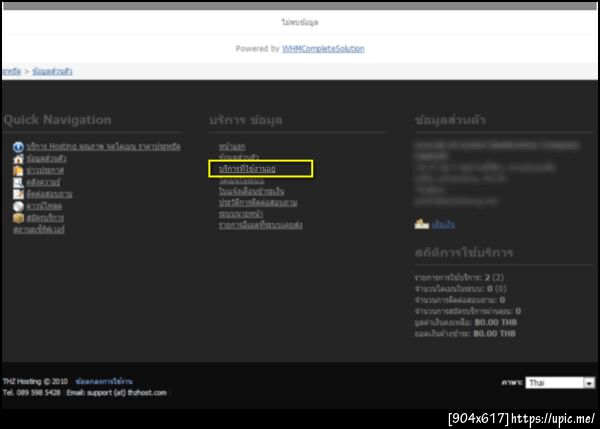
Task: Click the จำนวนโดเมนในระบบ: 0 (0) statistic
Action: (x=460, y=289)
